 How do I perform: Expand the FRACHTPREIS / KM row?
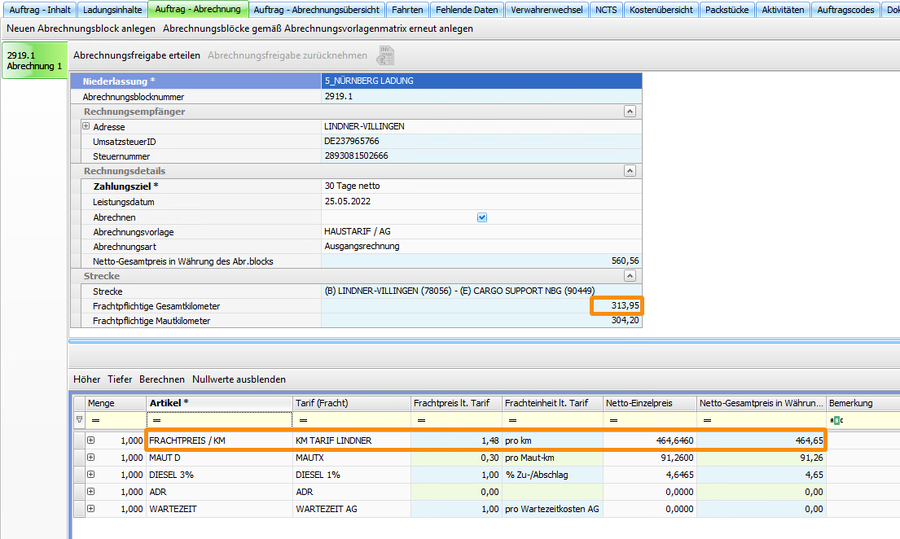91,440
